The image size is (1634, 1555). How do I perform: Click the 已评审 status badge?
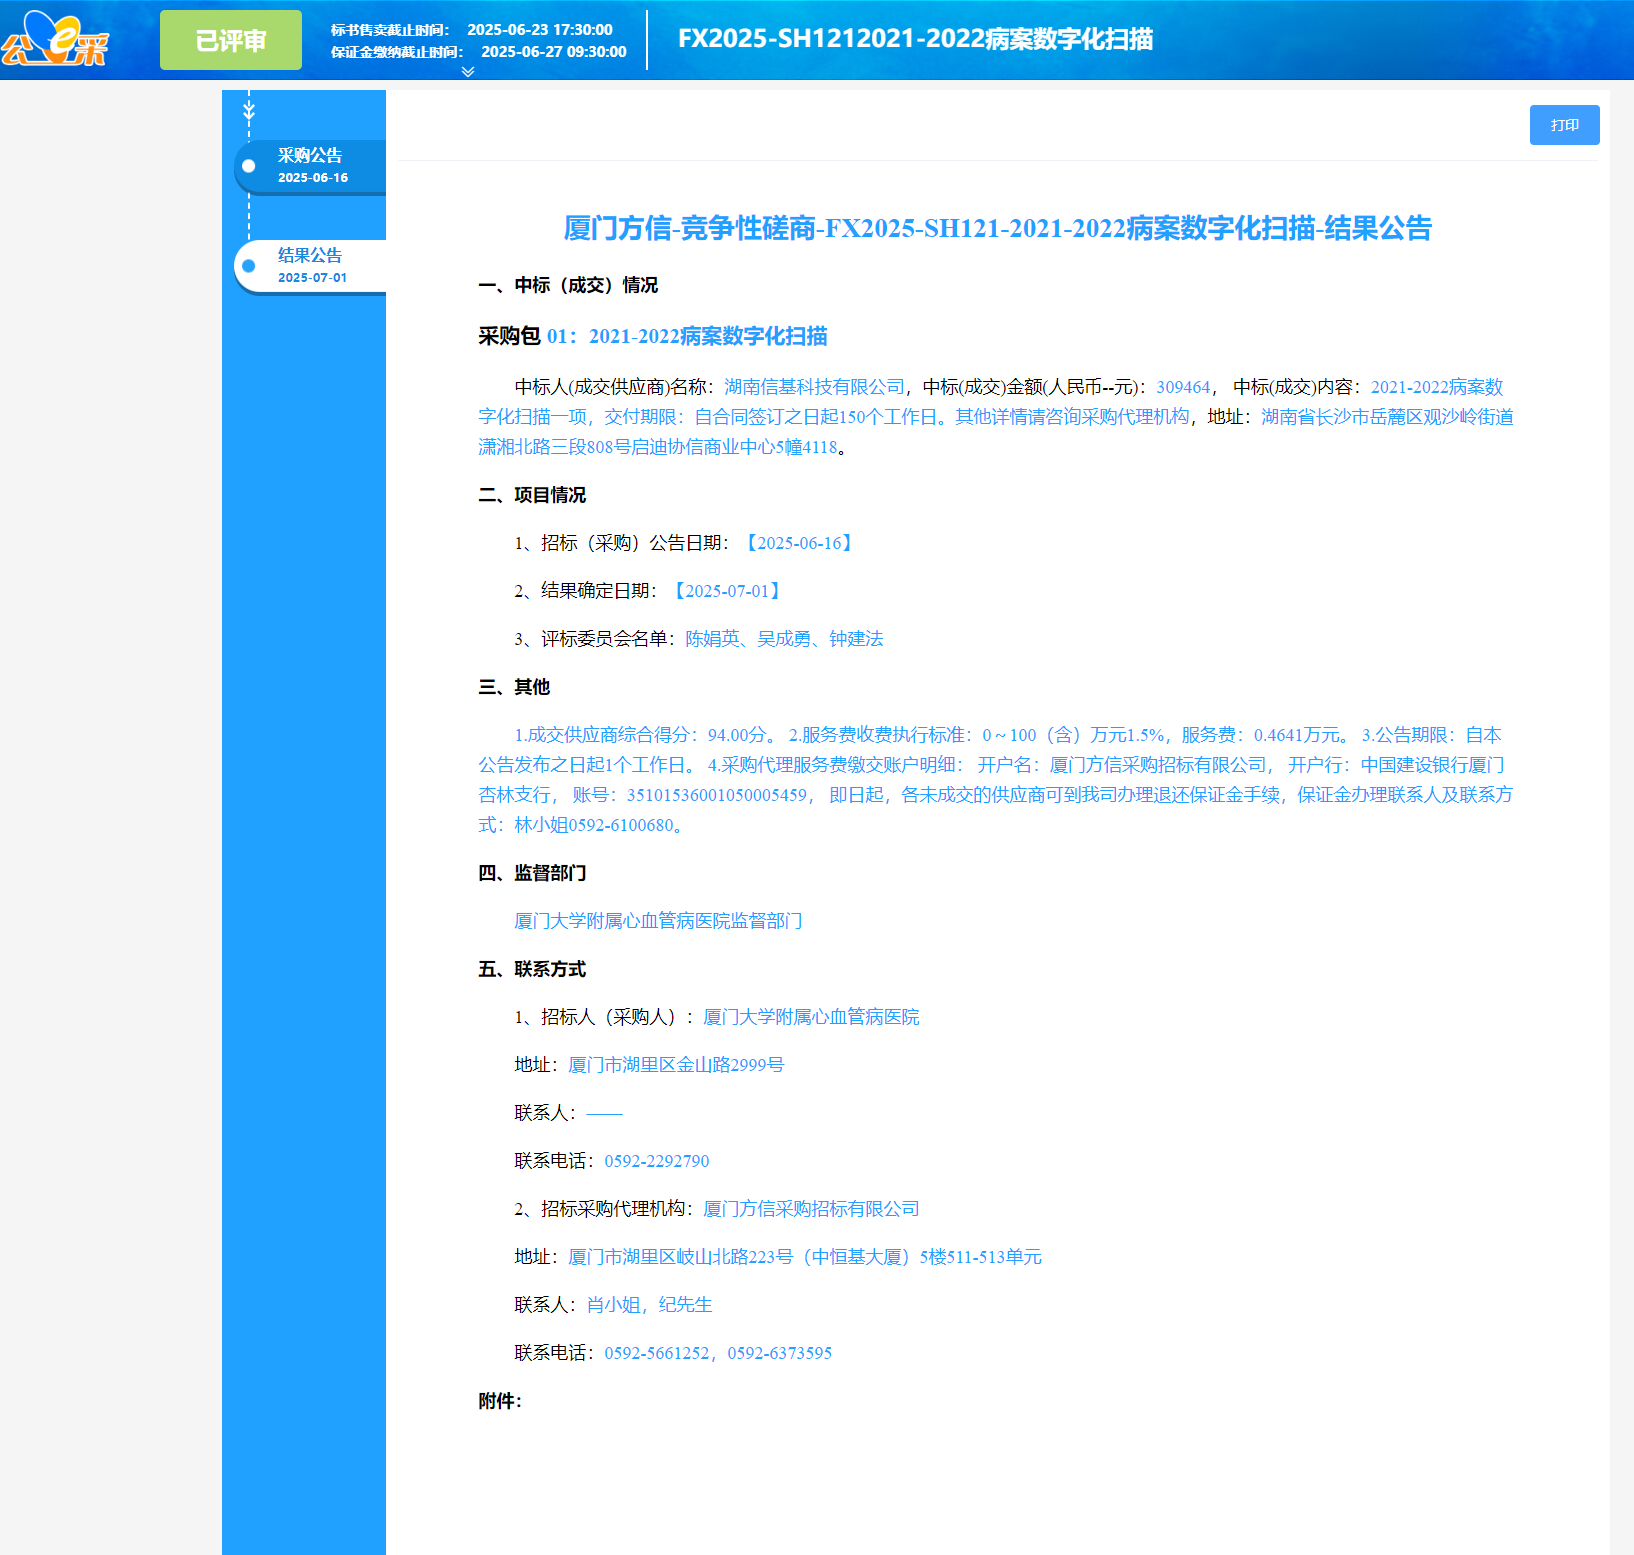click(x=231, y=40)
